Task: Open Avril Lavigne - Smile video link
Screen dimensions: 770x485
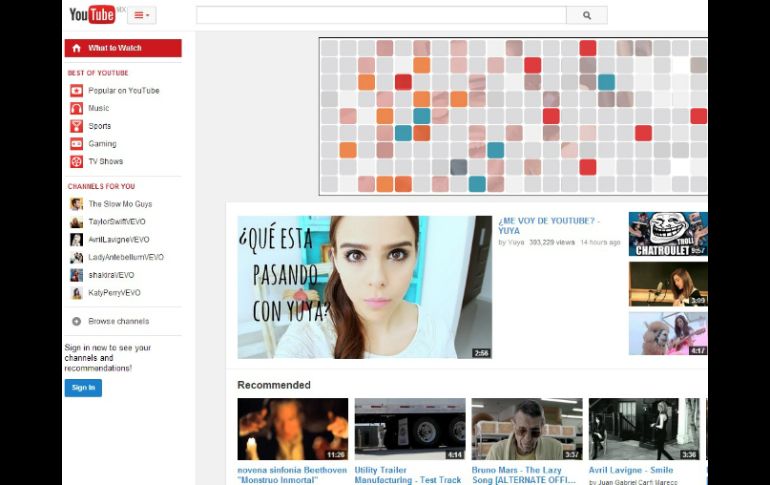Action: click(x=630, y=469)
